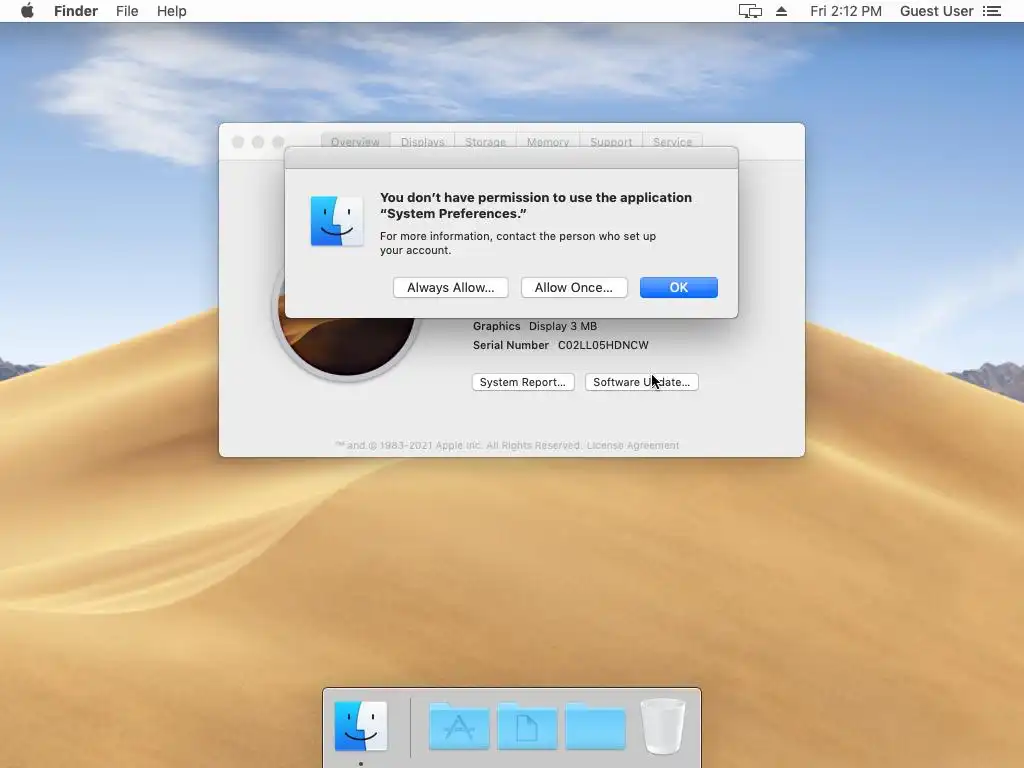Zoom the About This Mac window
Screen dimensions: 1024x768
click(x=278, y=142)
